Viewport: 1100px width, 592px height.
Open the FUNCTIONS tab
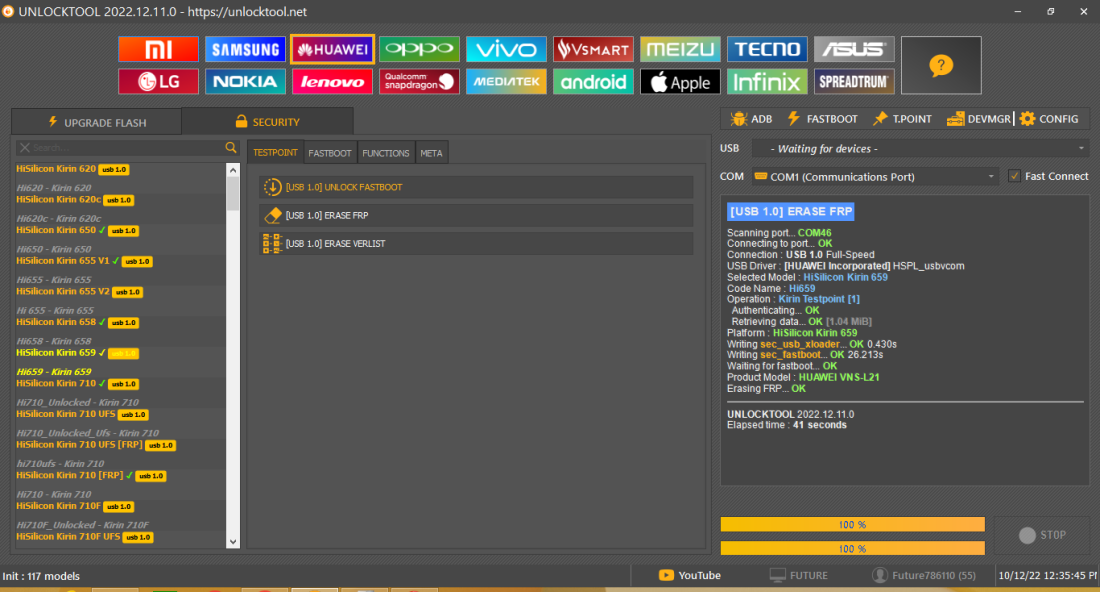[x=386, y=153]
